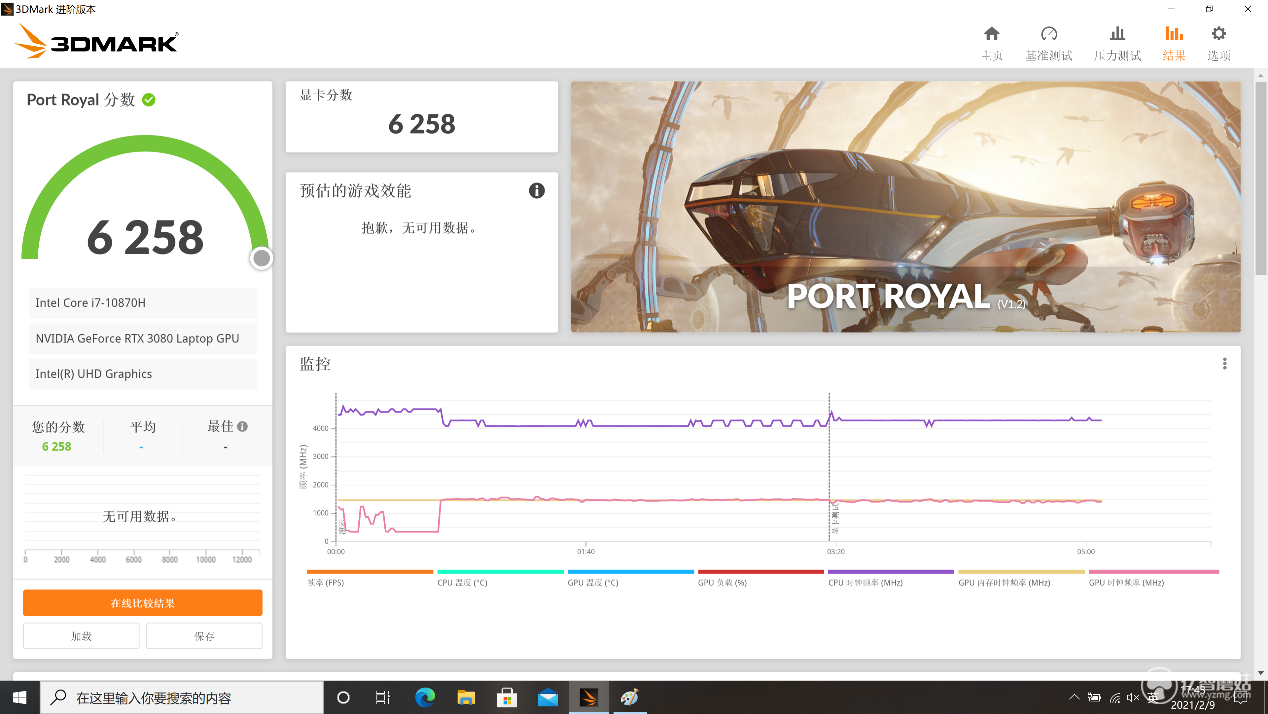Open Microsoft Store from the taskbar
Image resolution: width=1268 pixels, height=714 pixels.
pos(507,697)
